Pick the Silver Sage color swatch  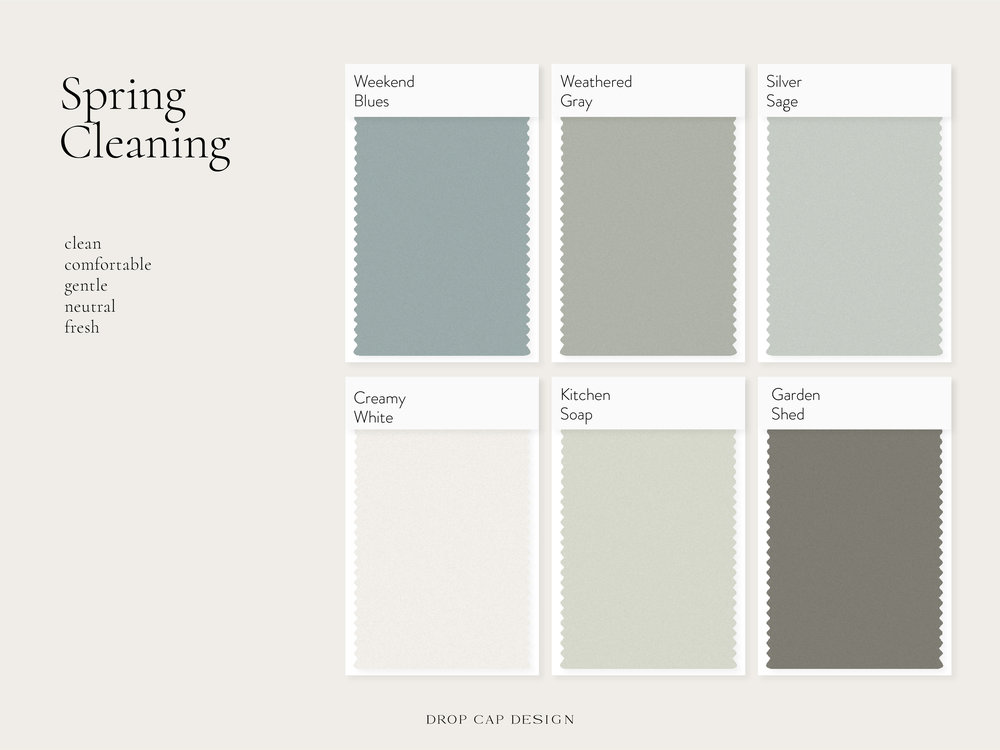(855, 237)
